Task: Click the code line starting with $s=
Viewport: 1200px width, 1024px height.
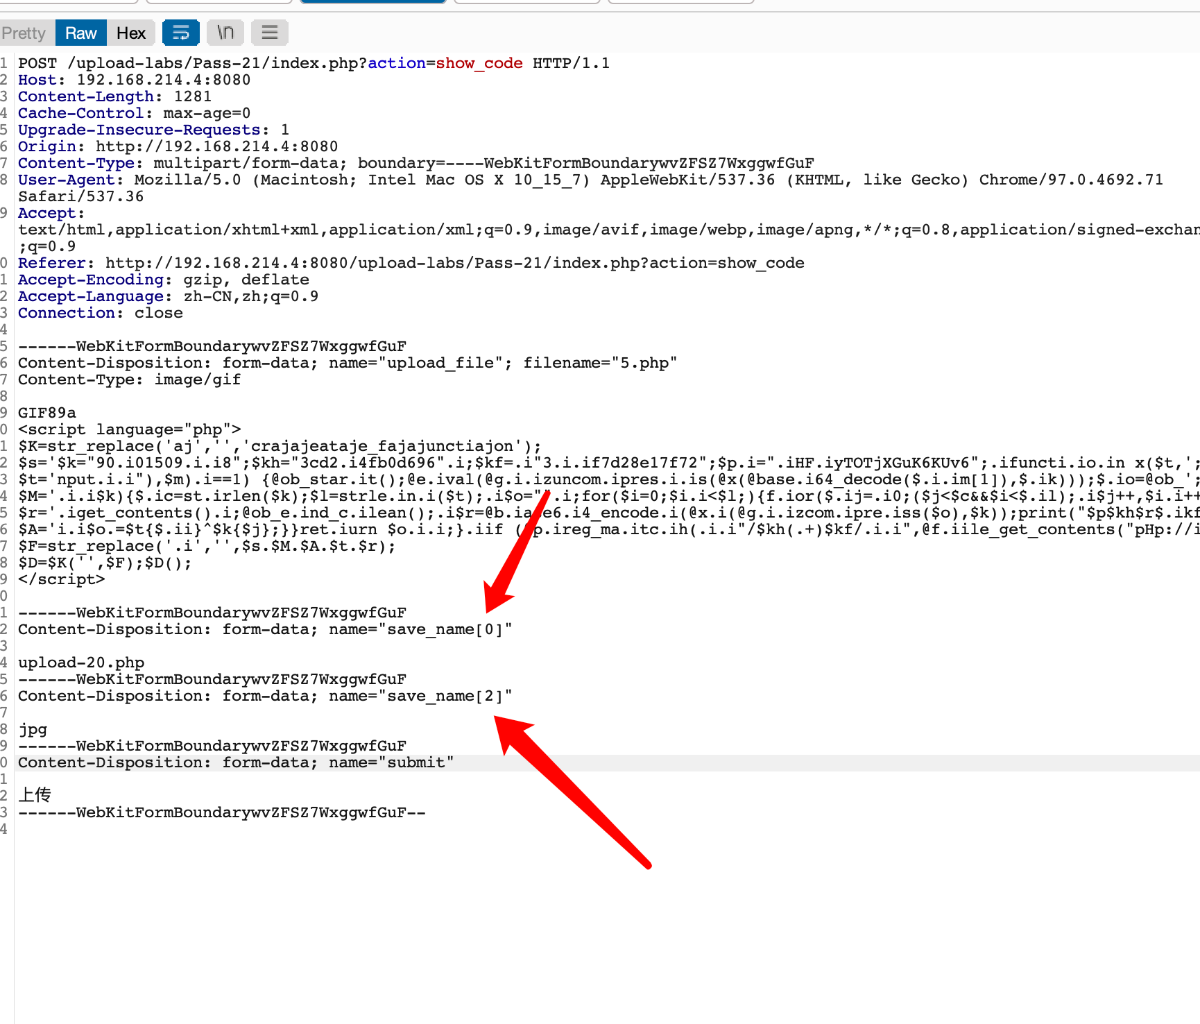Action: tap(609, 463)
